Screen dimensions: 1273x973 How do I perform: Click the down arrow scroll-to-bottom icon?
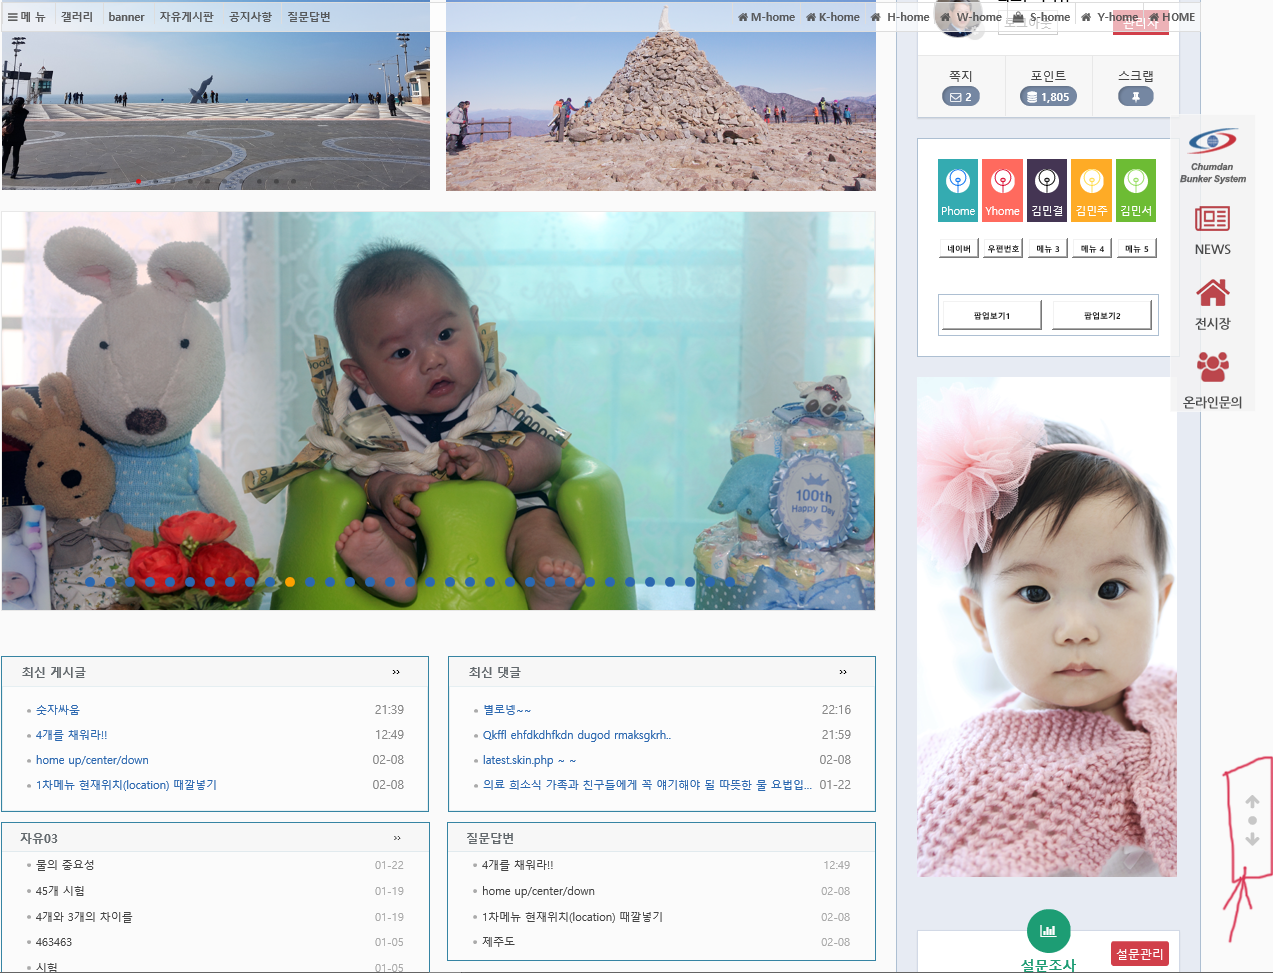point(1252,840)
